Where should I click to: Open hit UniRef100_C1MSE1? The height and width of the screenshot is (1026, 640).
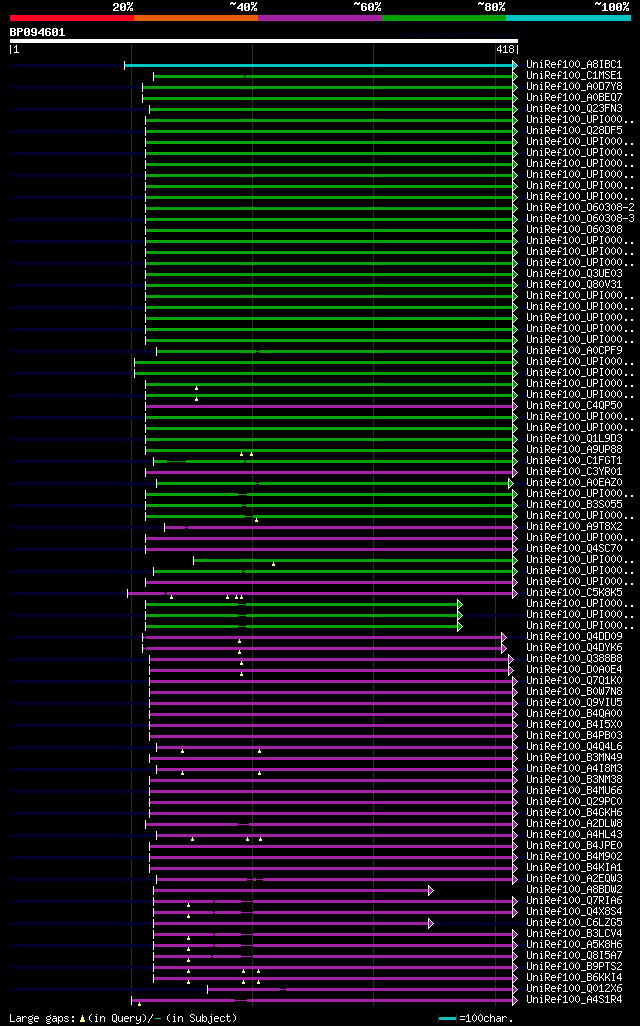(574, 76)
